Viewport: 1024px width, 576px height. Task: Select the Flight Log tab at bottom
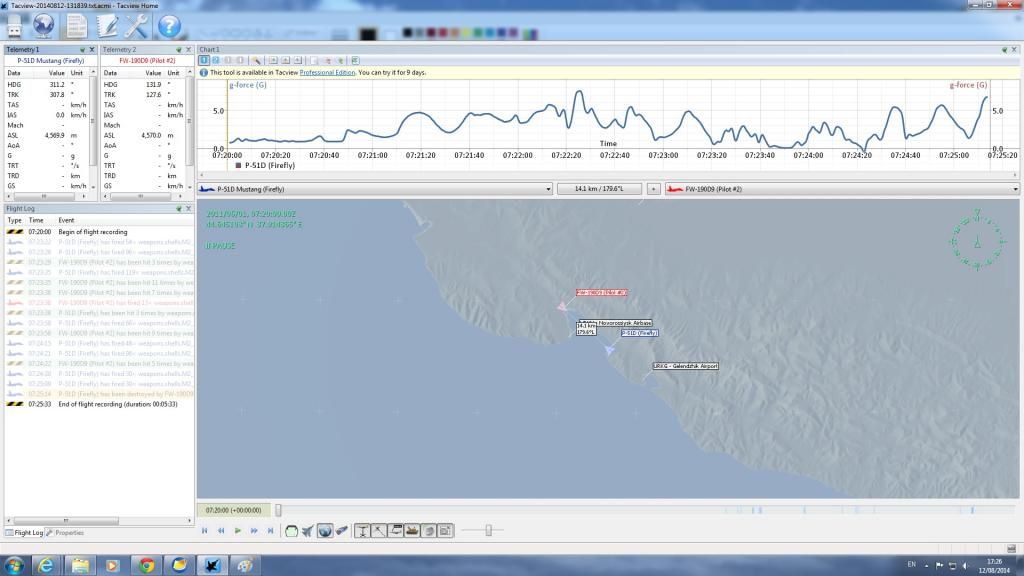(24, 533)
